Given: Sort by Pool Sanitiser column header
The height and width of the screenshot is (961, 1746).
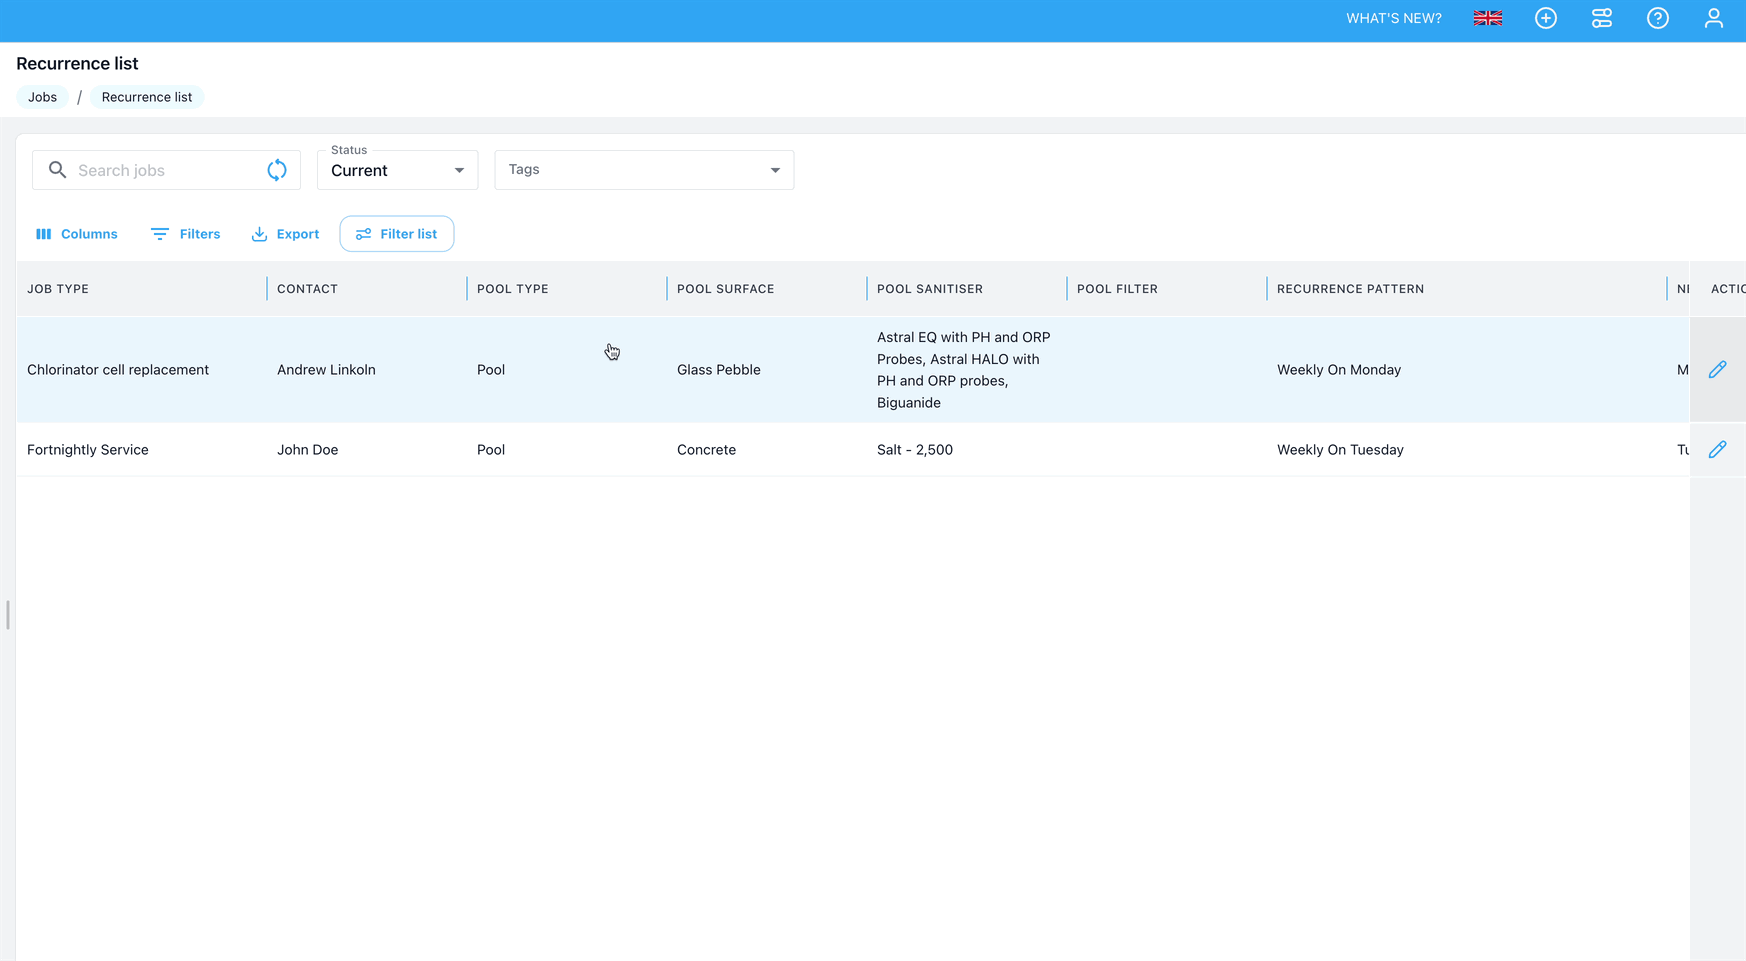Looking at the screenshot, I should point(929,289).
